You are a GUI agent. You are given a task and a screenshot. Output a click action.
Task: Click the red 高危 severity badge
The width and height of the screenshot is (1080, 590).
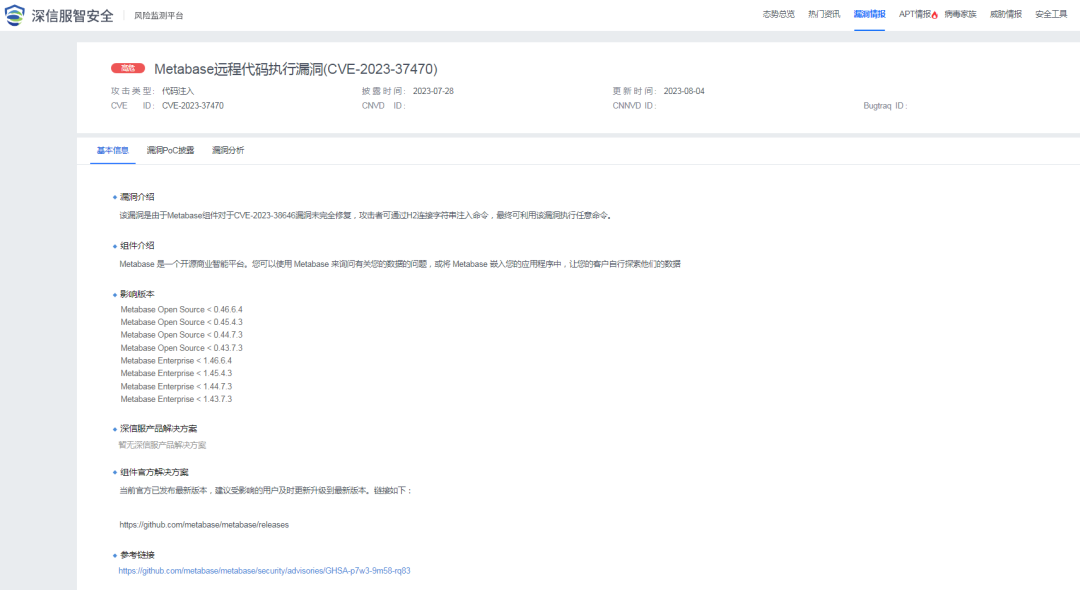[128, 68]
